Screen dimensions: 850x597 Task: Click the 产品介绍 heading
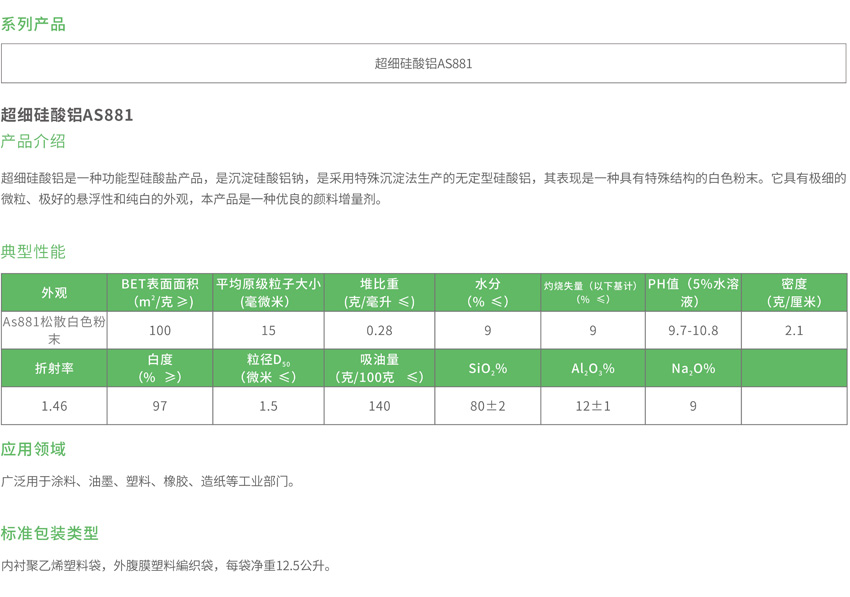(x=33, y=141)
